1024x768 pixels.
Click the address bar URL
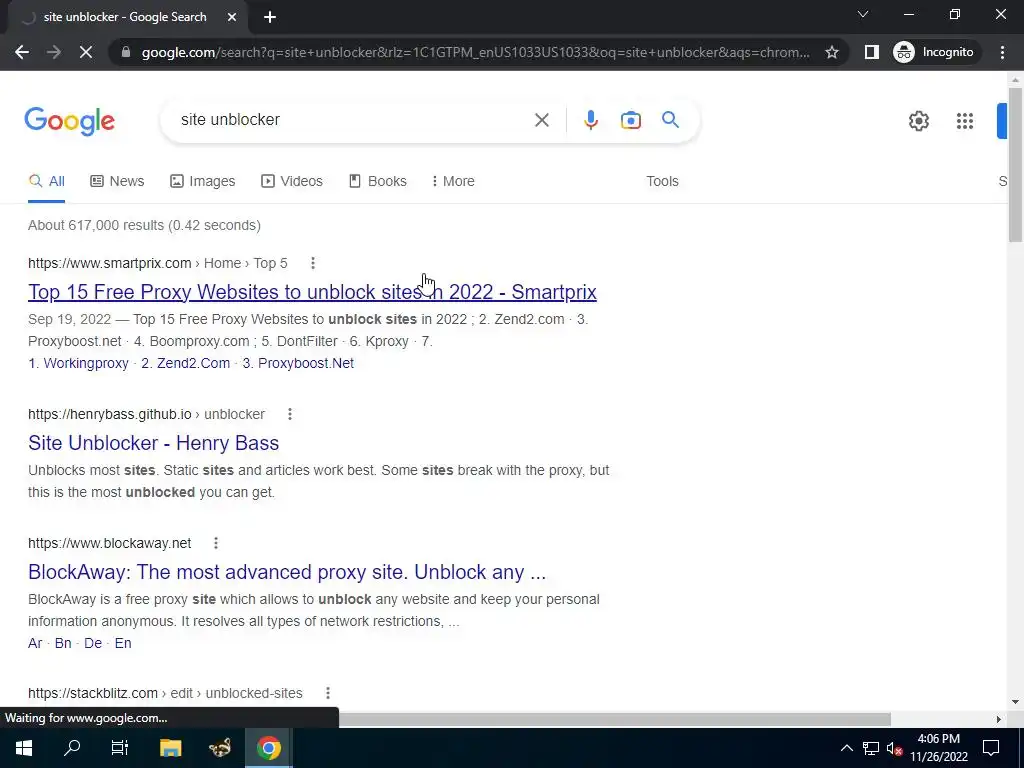coord(475,52)
